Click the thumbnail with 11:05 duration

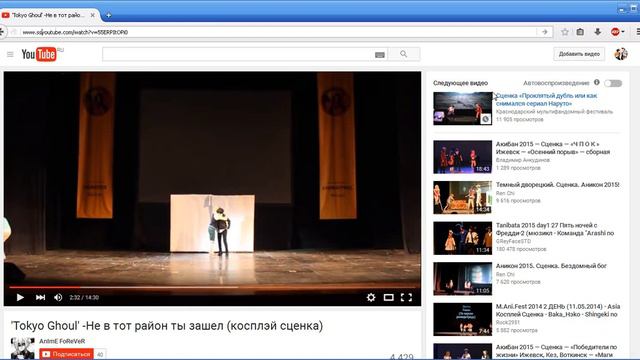tap(462, 278)
